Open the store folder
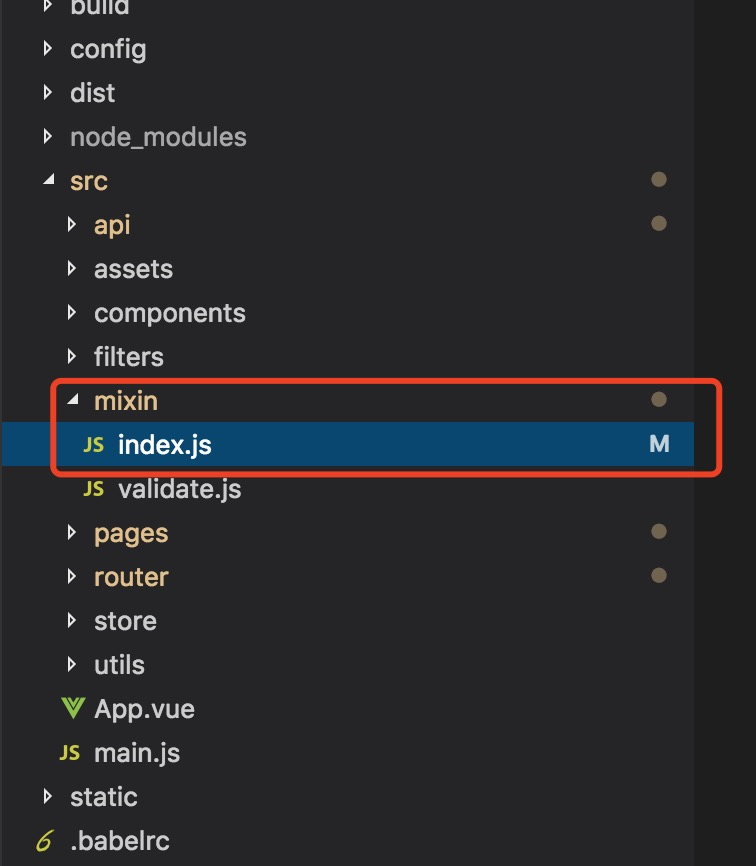 [x=125, y=621]
